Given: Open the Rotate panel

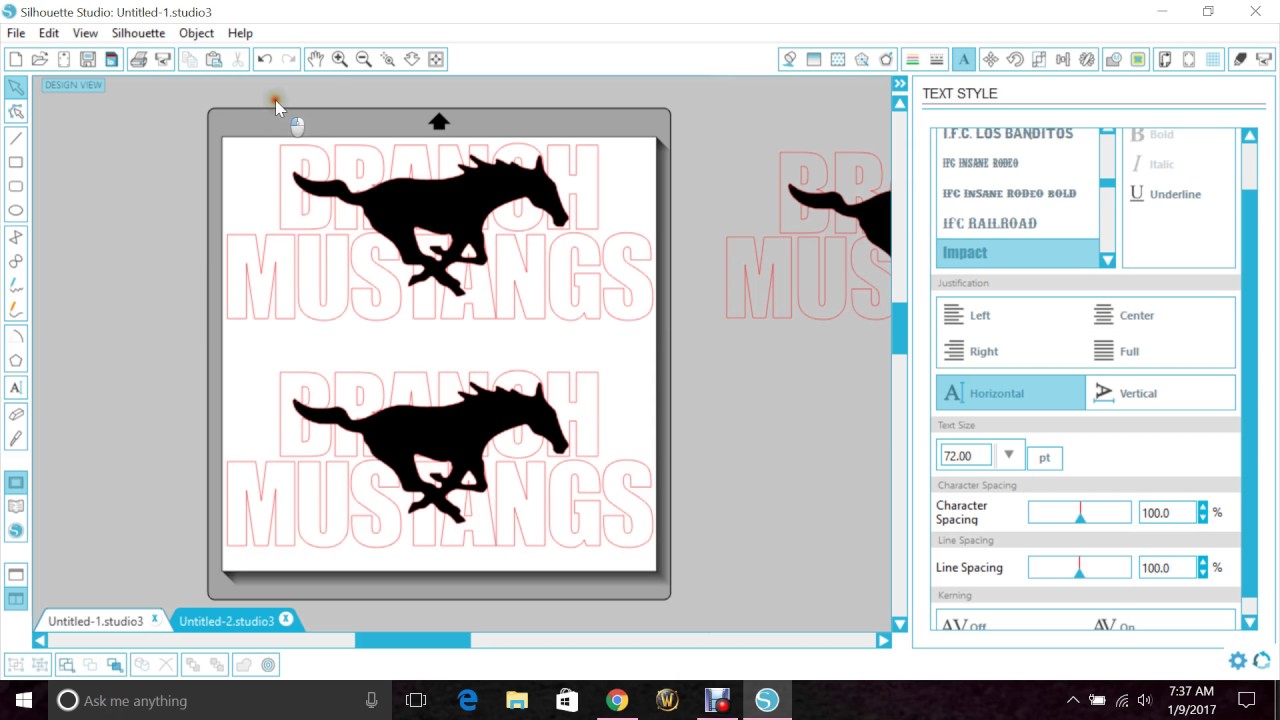Looking at the screenshot, I should coord(1015,59).
